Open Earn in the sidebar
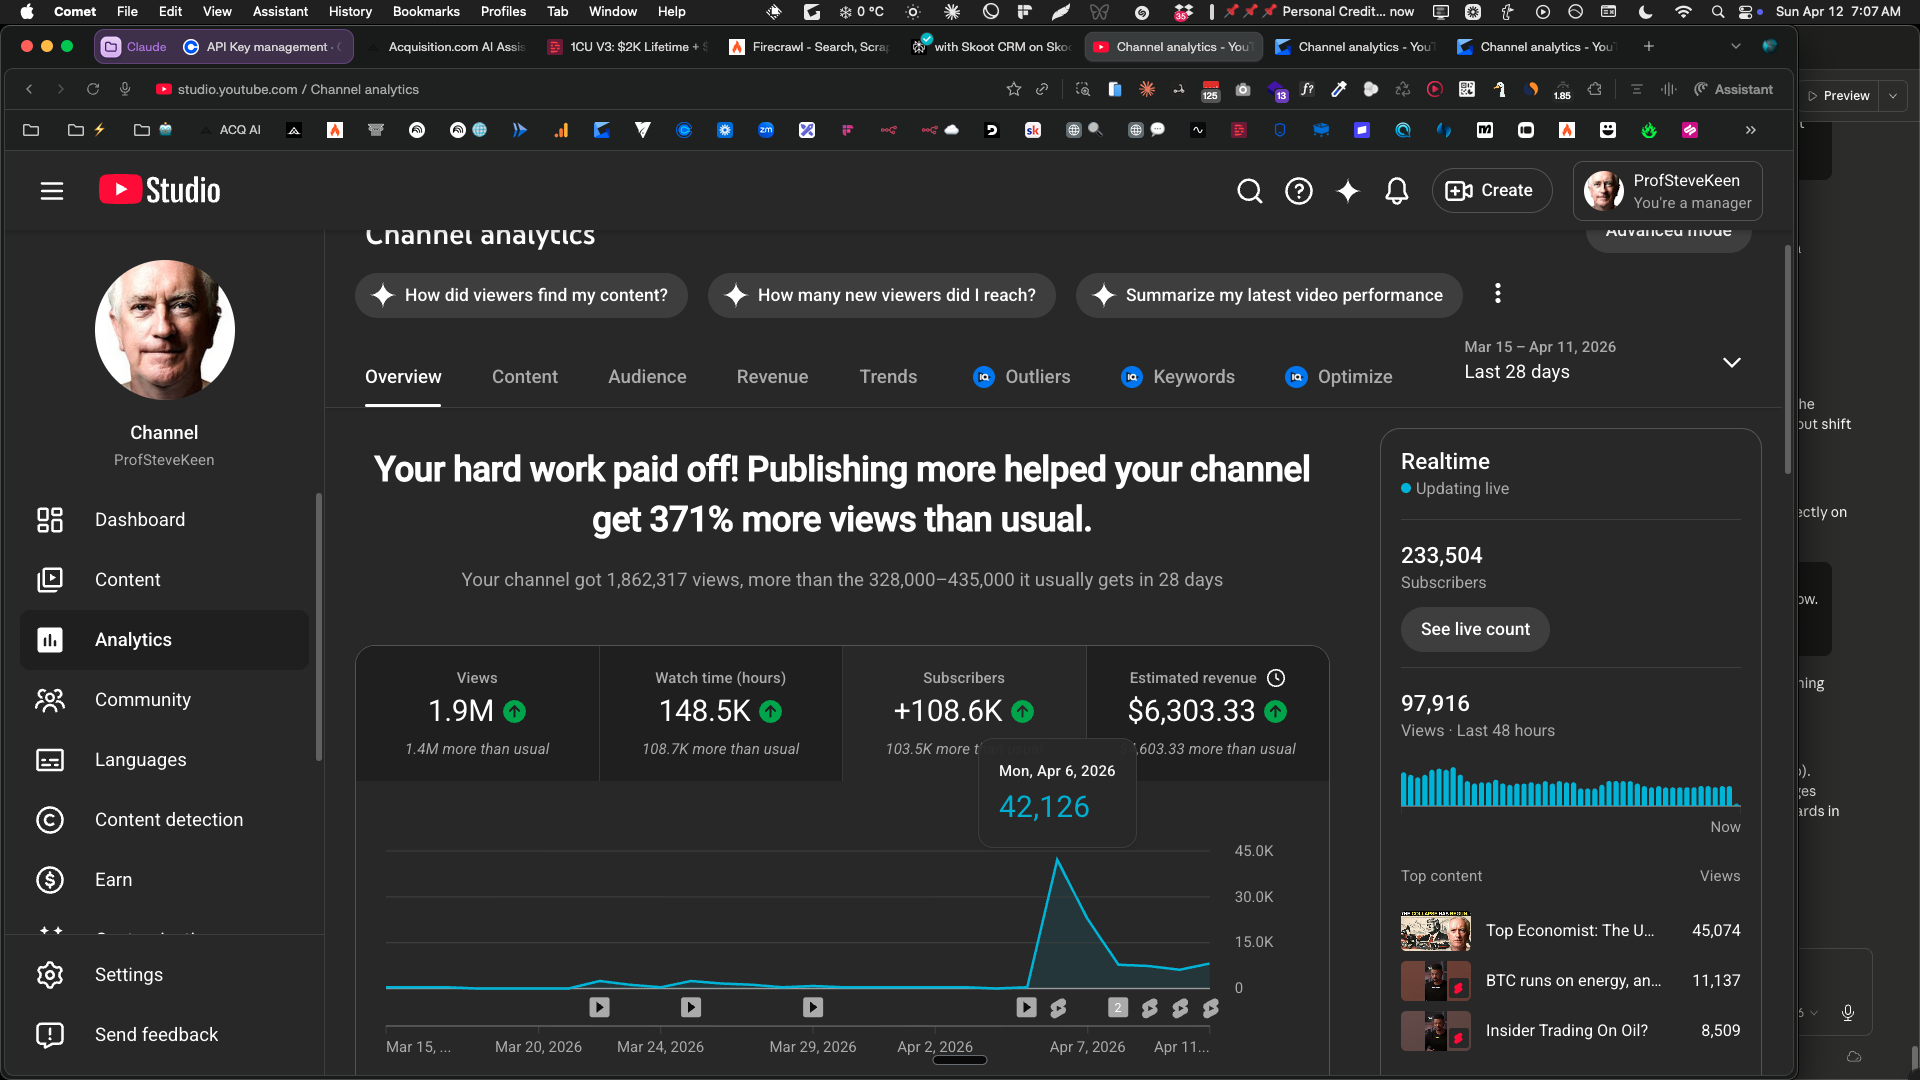The height and width of the screenshot is (1080, 1920). tap(164, 880)
